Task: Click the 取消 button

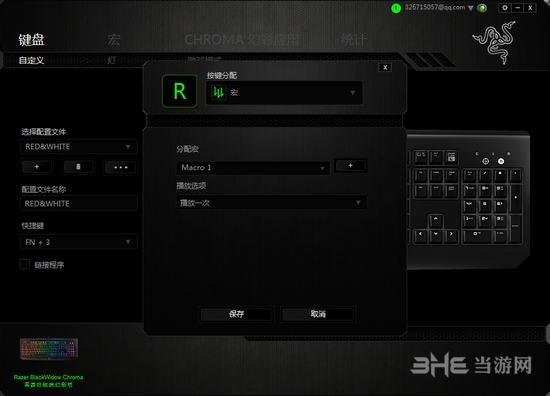Action: [318, 314]
